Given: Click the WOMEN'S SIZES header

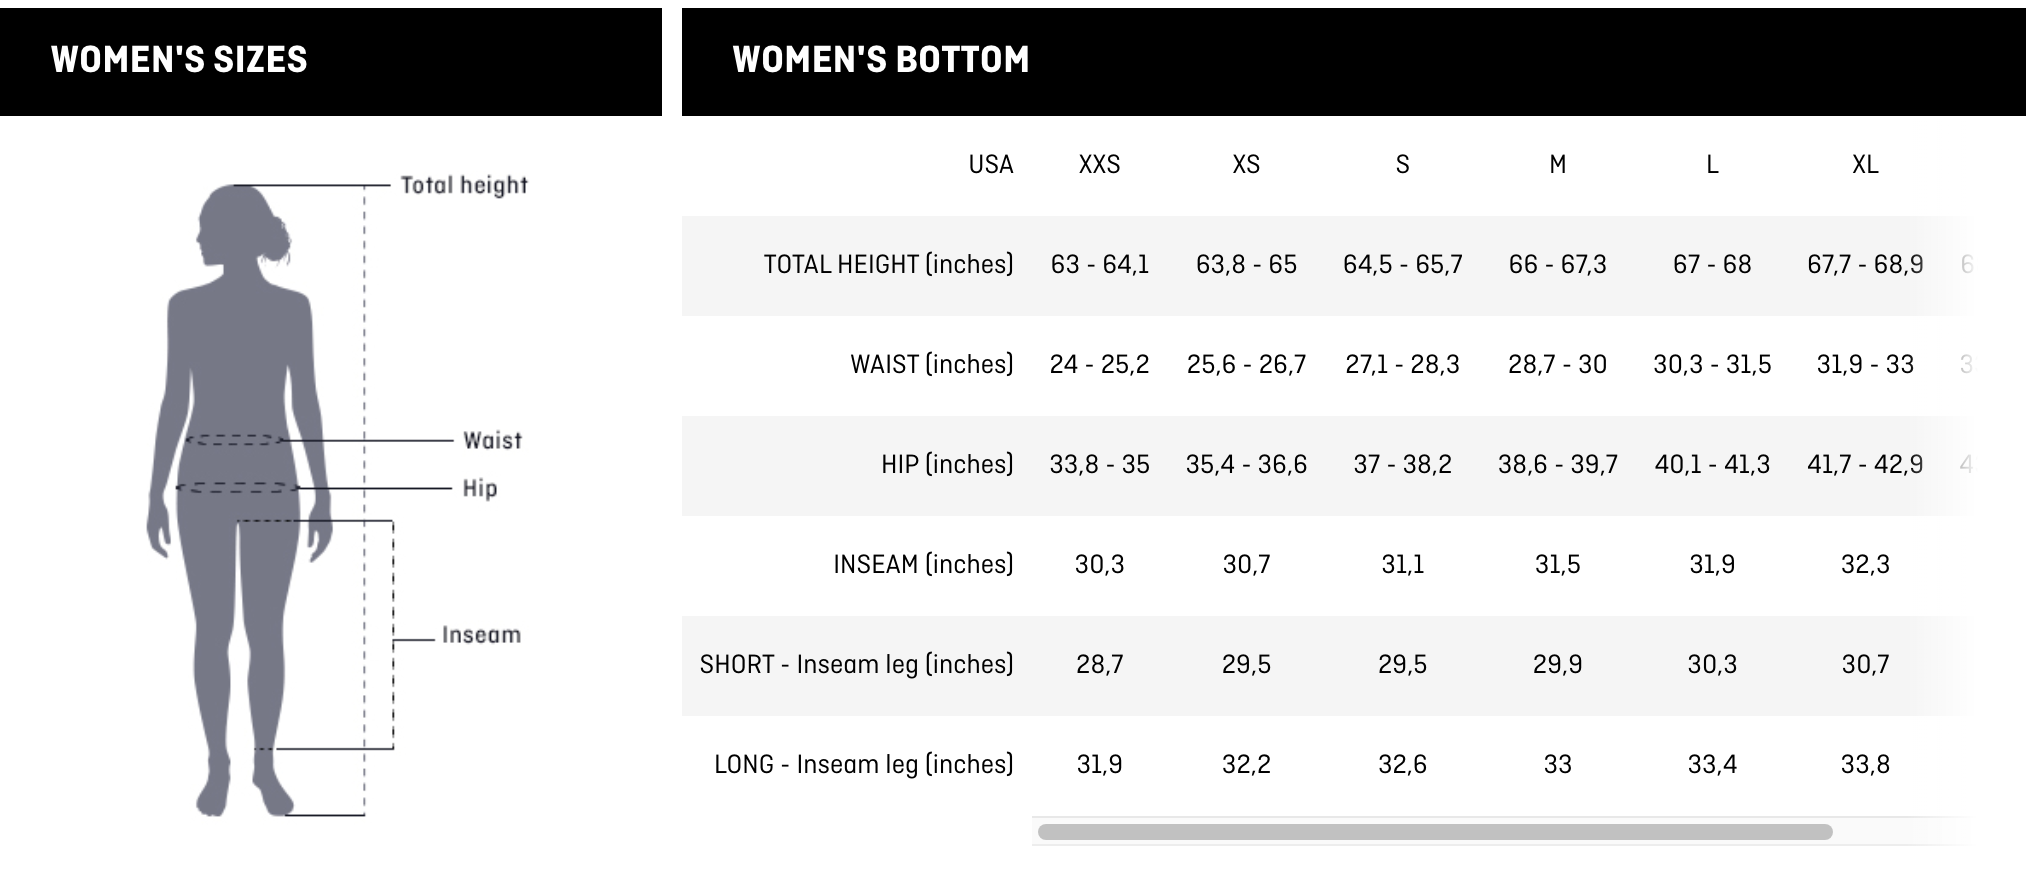Looking at the screenshot, I should pyautogui.click(x=179, y=60).
